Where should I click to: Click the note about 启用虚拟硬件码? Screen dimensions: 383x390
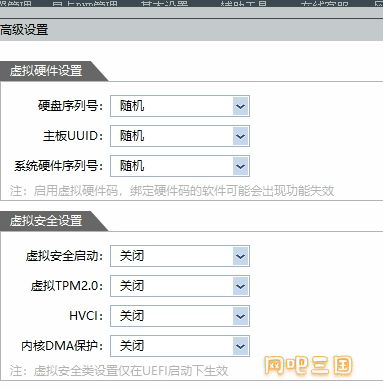172,191
